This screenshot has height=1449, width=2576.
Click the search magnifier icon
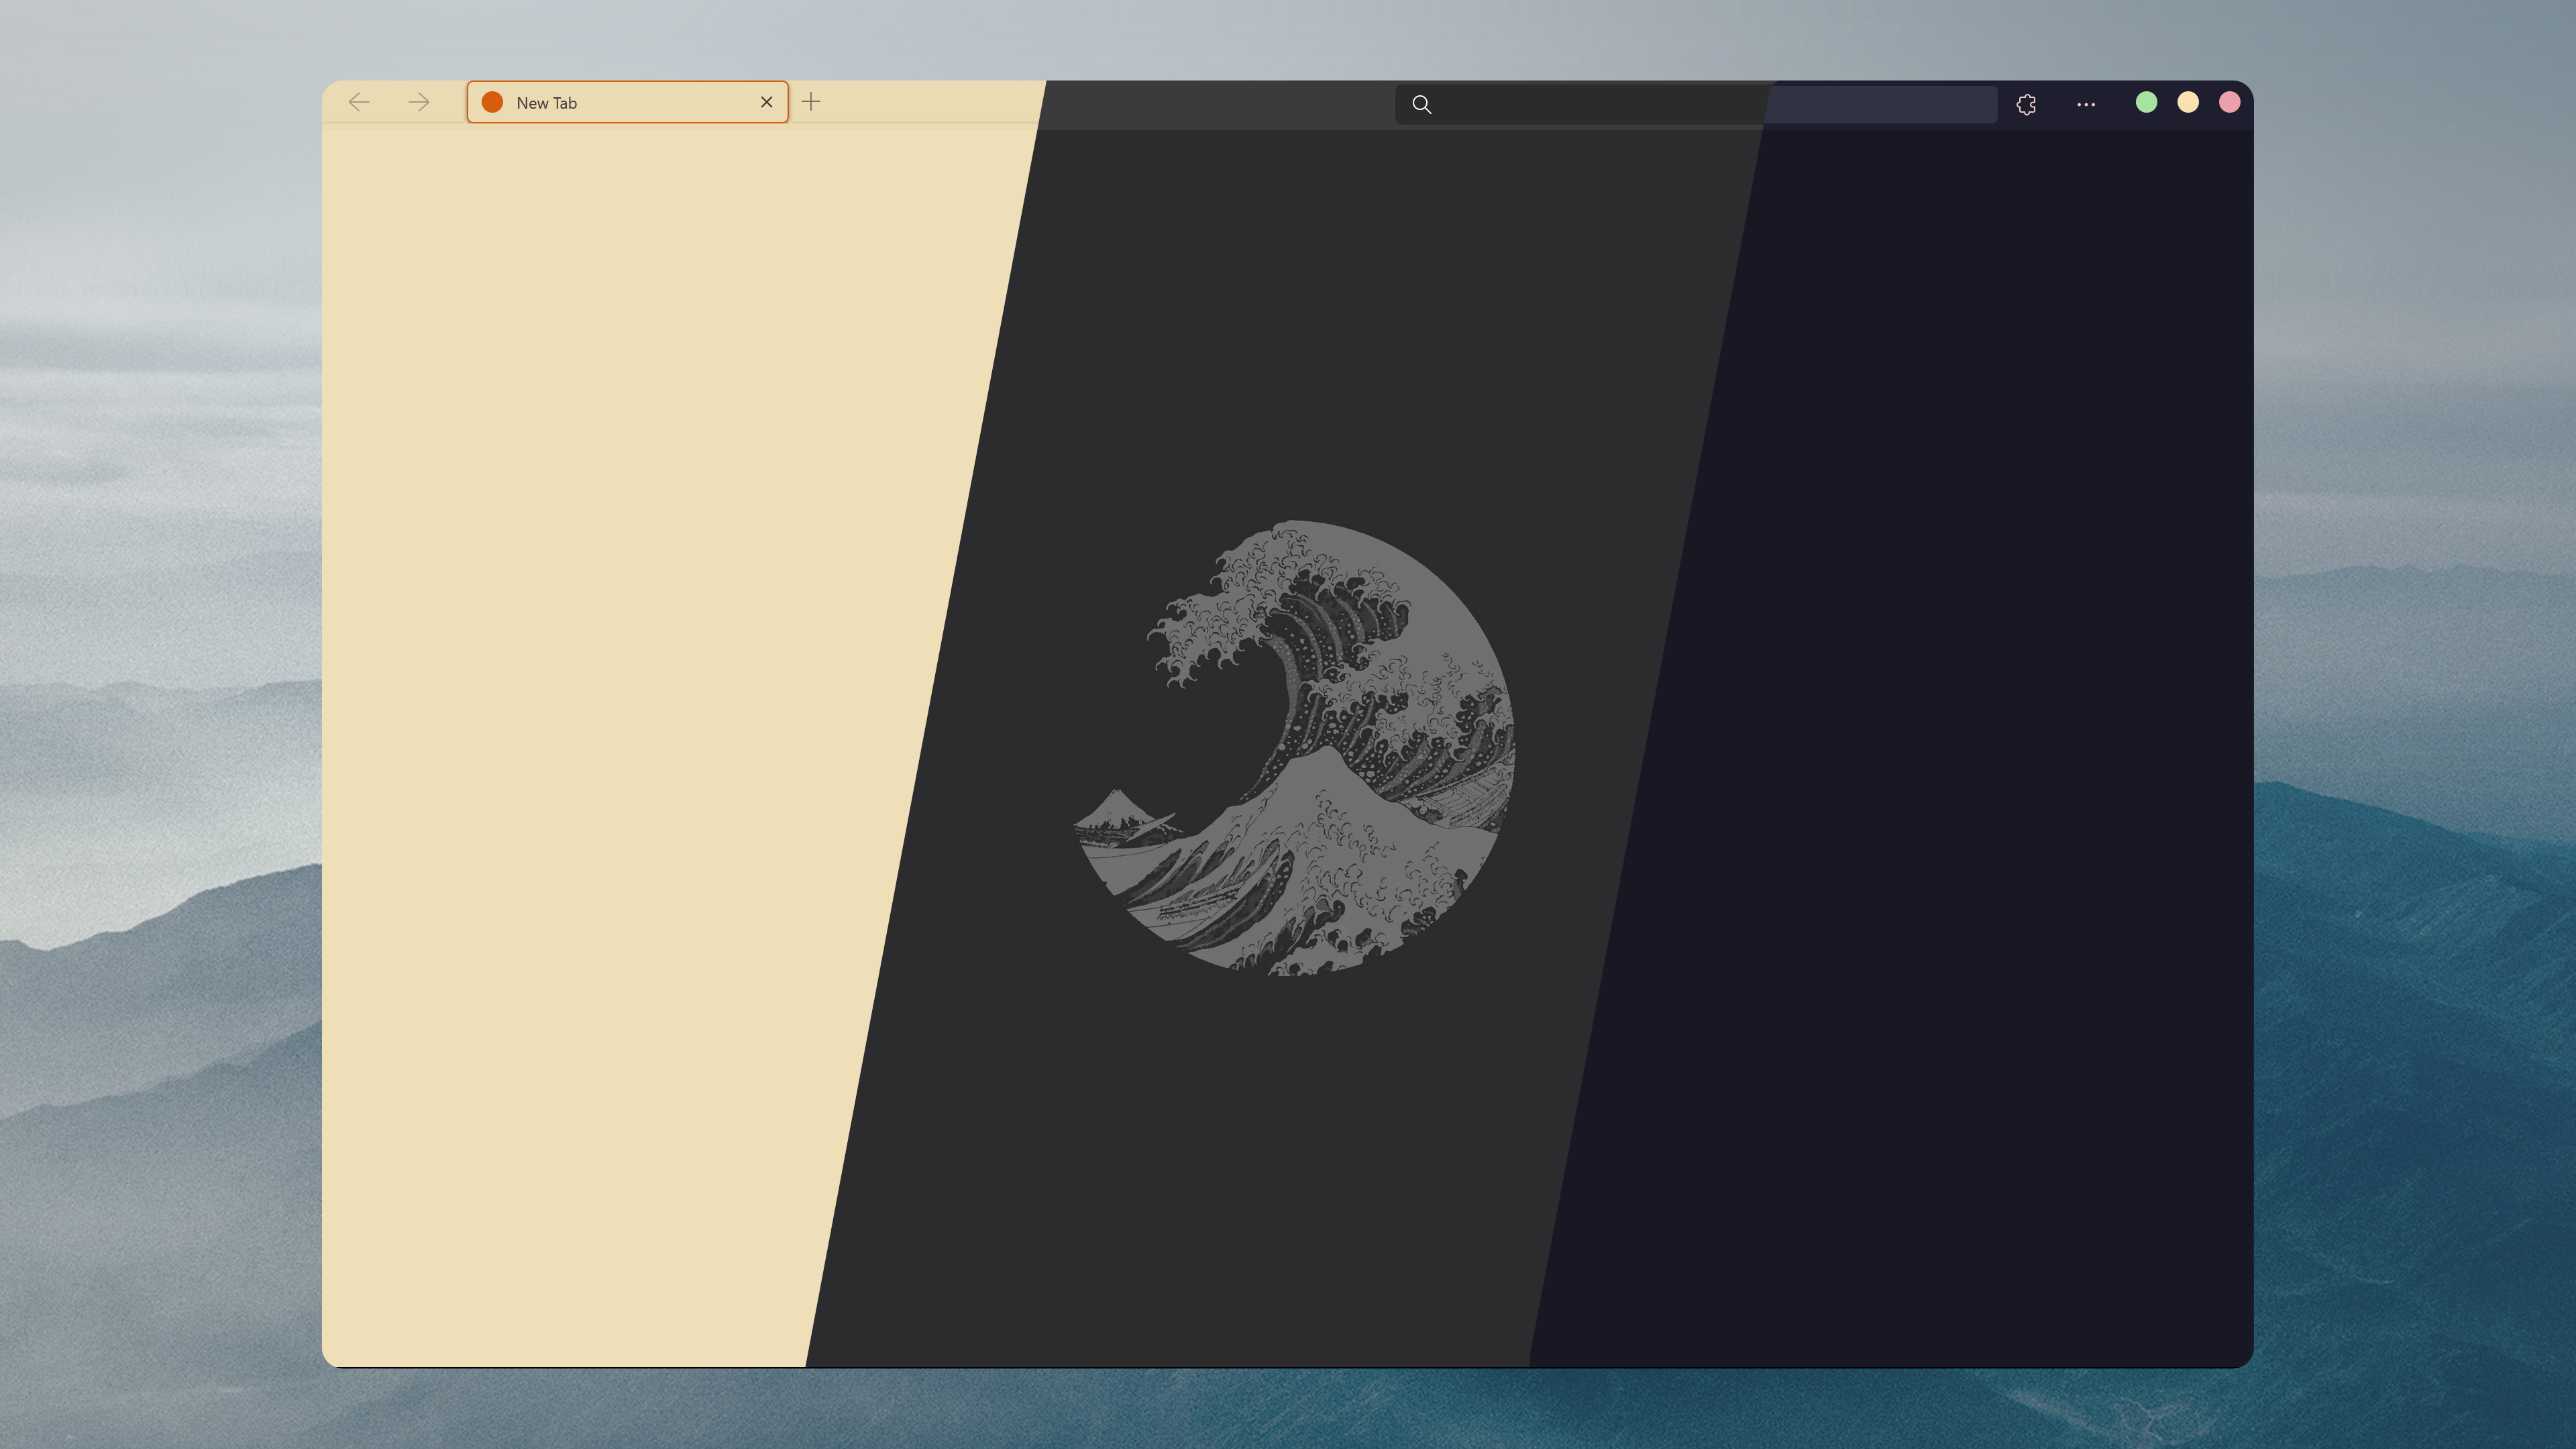(1421, 104)
